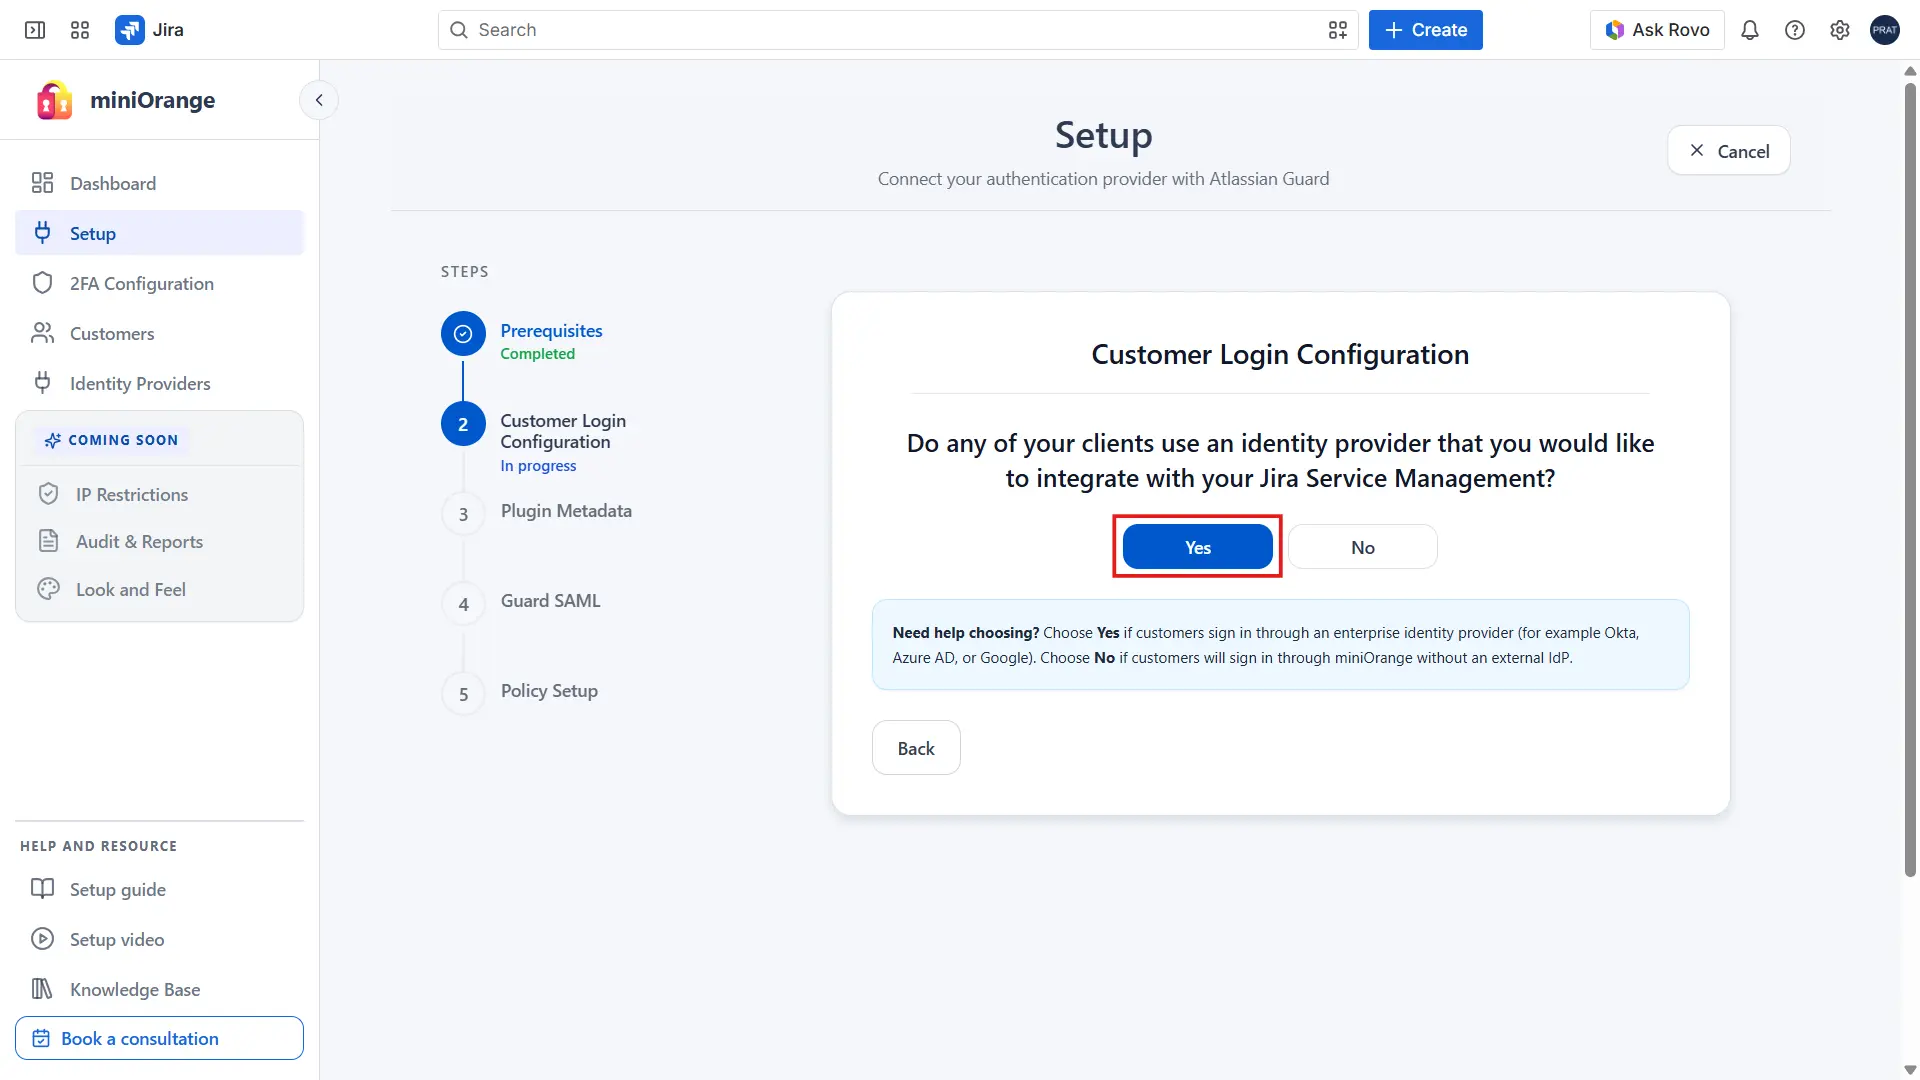The width and height of the screenshot is (1920, 1080).
Task: Click the Setup video play icon
Action: tap(42, 939)
